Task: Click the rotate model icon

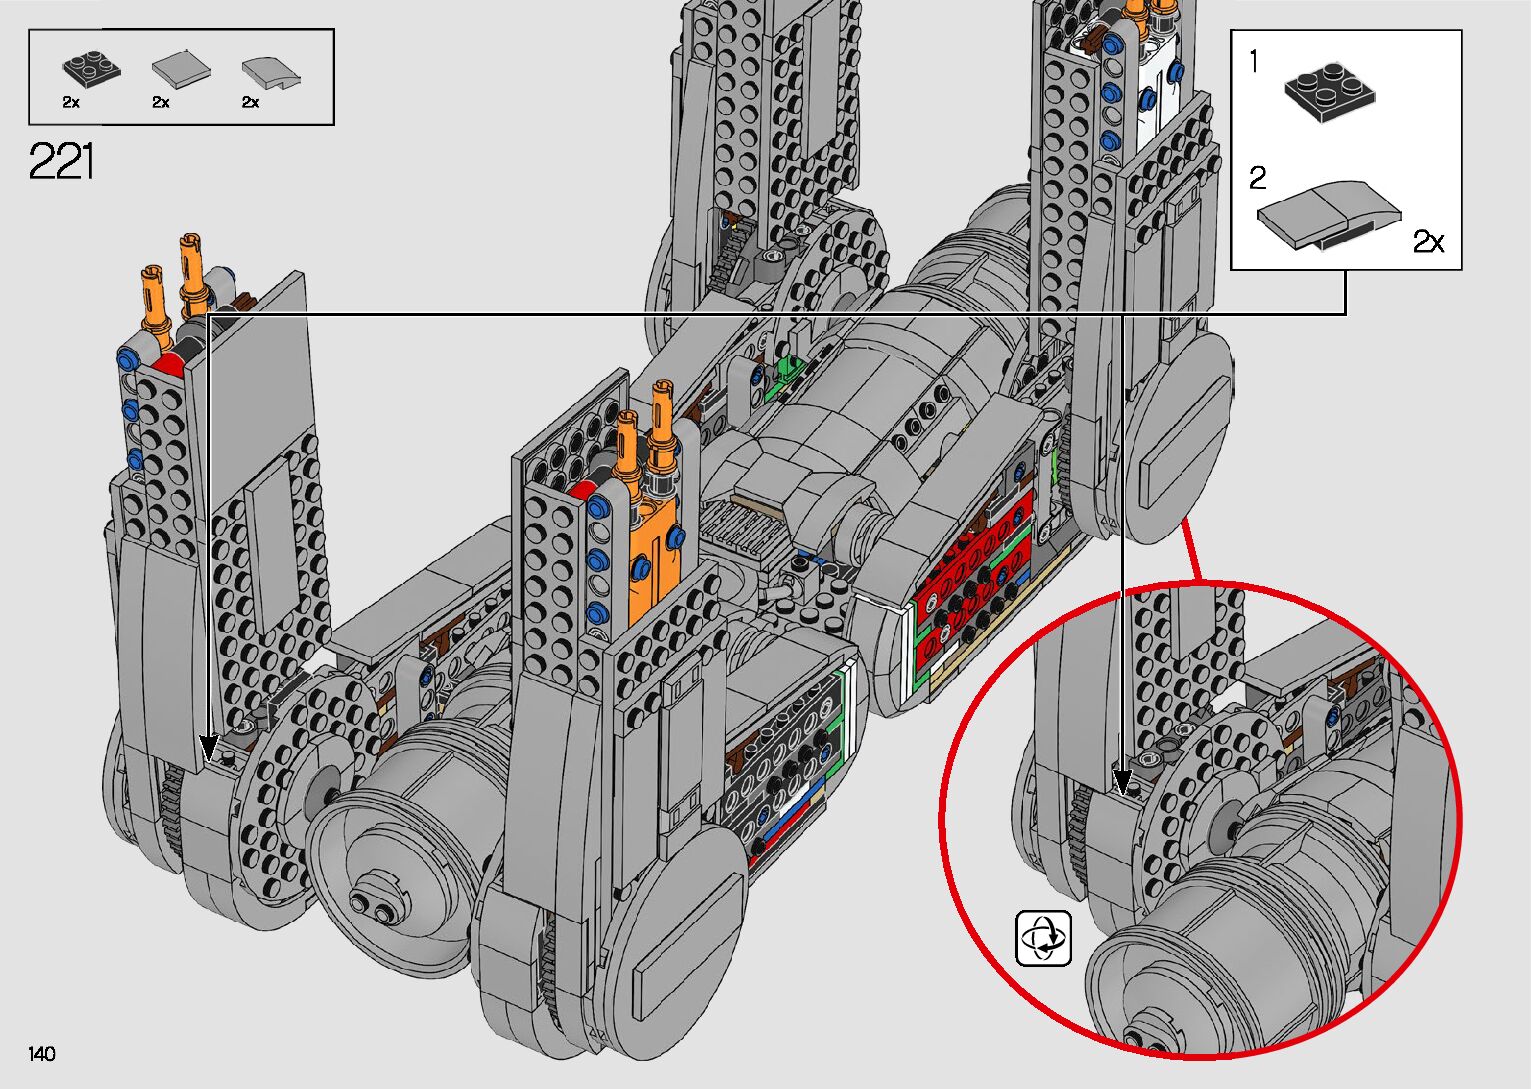Action: tap(1043, 938)
